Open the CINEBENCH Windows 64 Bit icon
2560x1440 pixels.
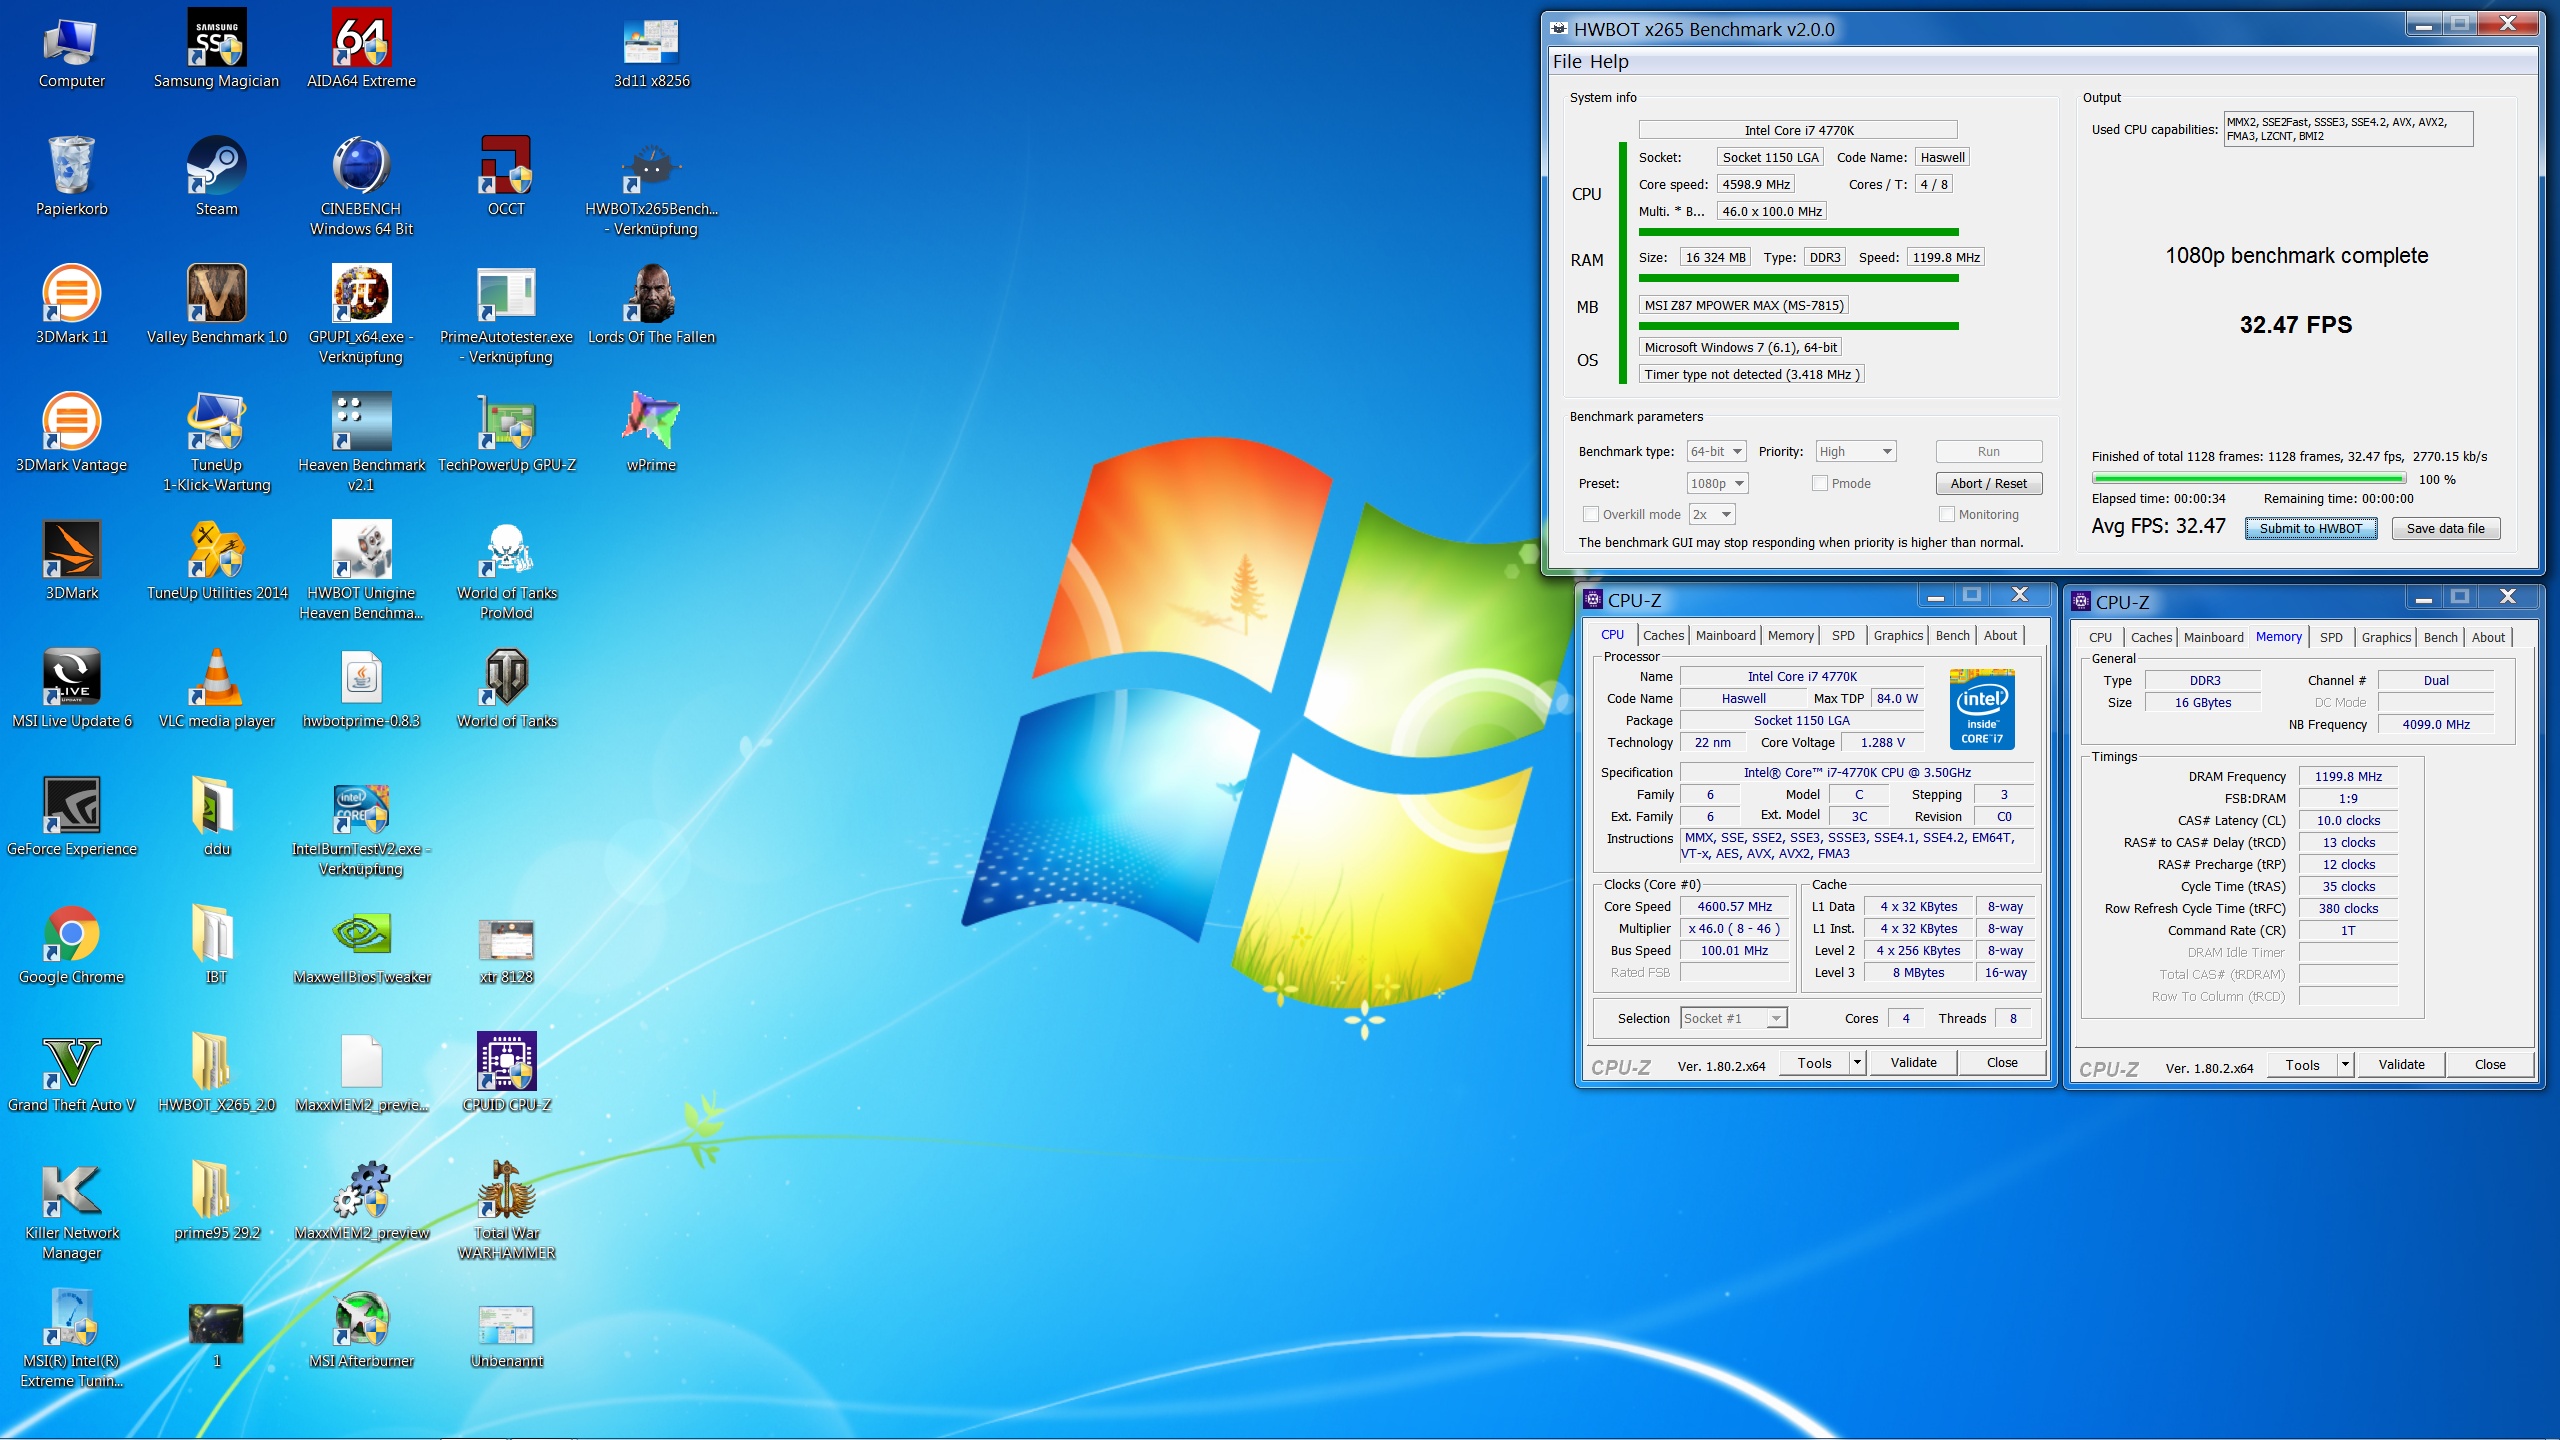[x=361, y=187]
